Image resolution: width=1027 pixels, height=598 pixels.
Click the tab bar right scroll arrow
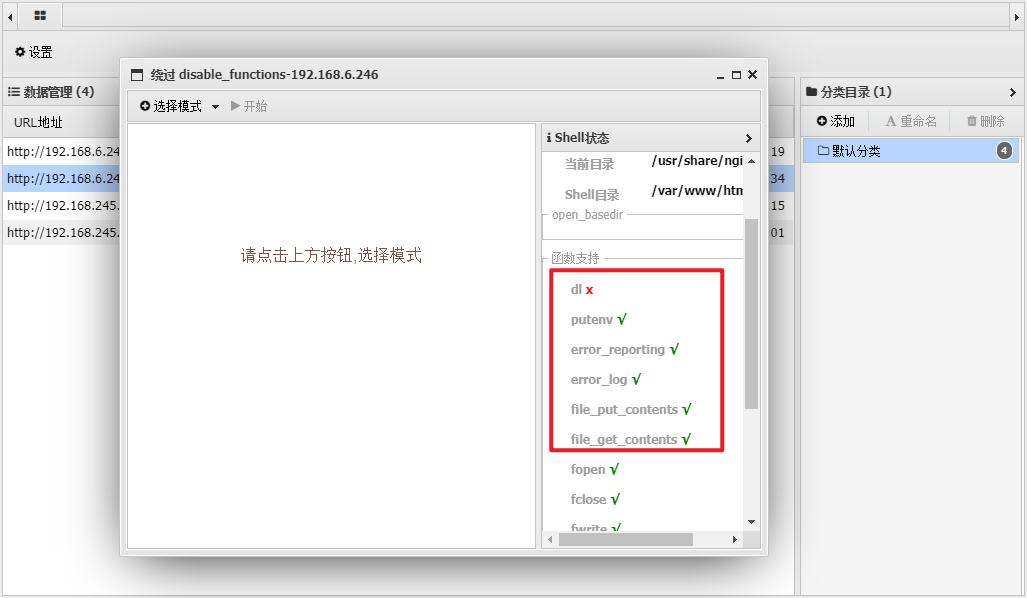click(x=1017, y=15)
